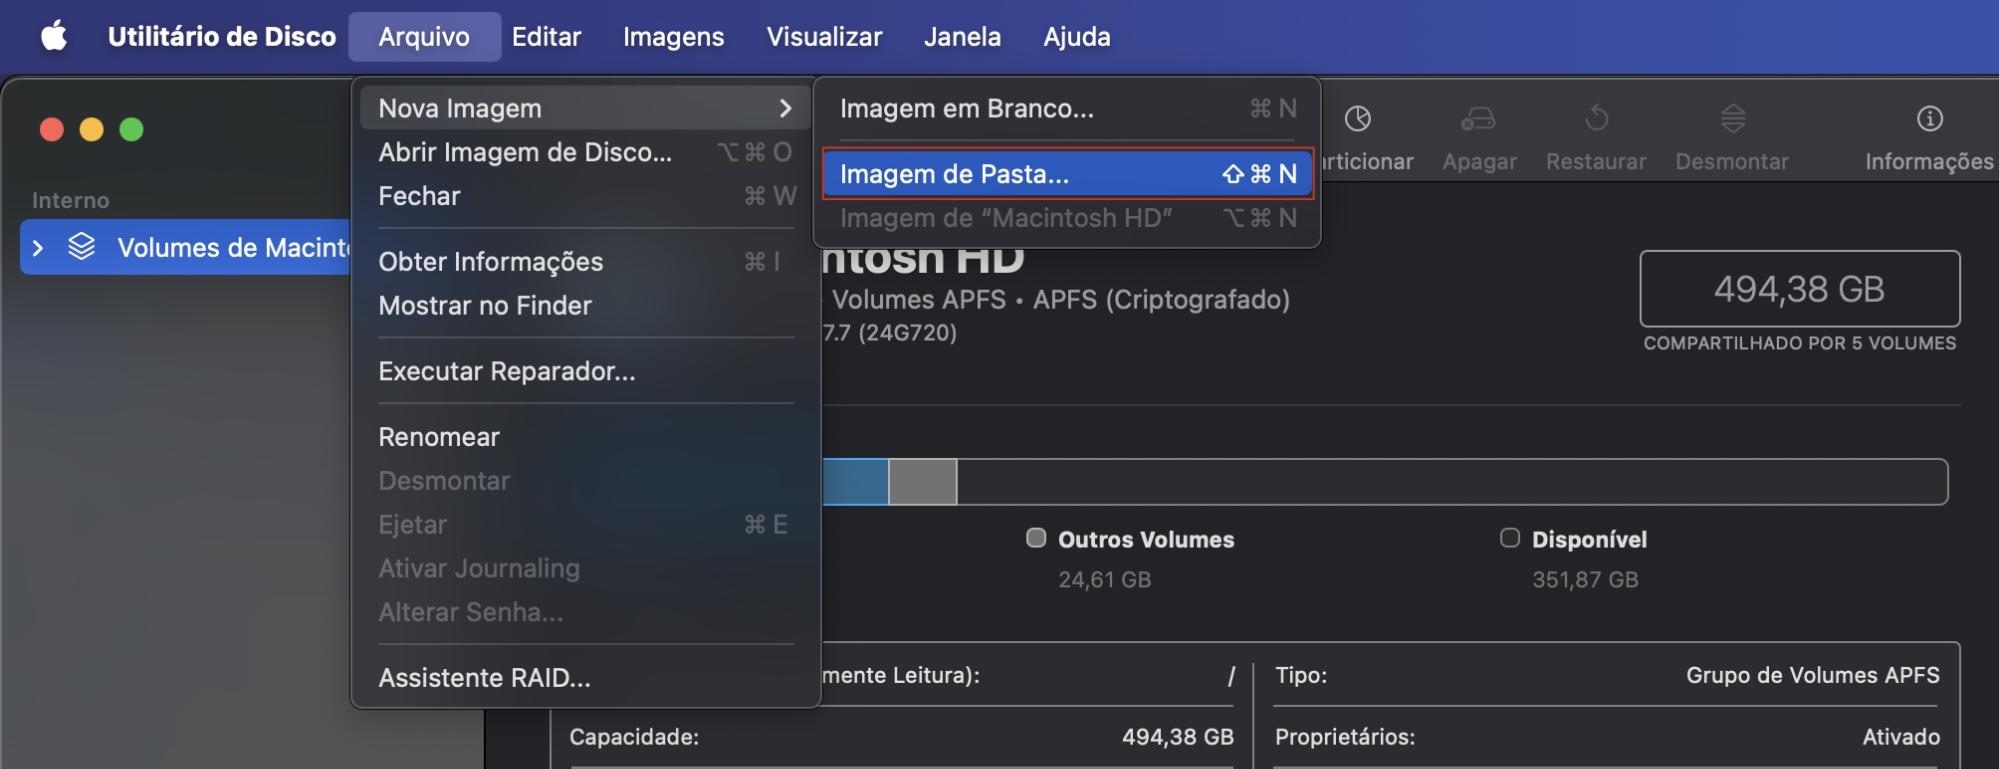This screenshot has width=1999, height=769.
Task: Open the Imagens menu
Action: [673, 37]
